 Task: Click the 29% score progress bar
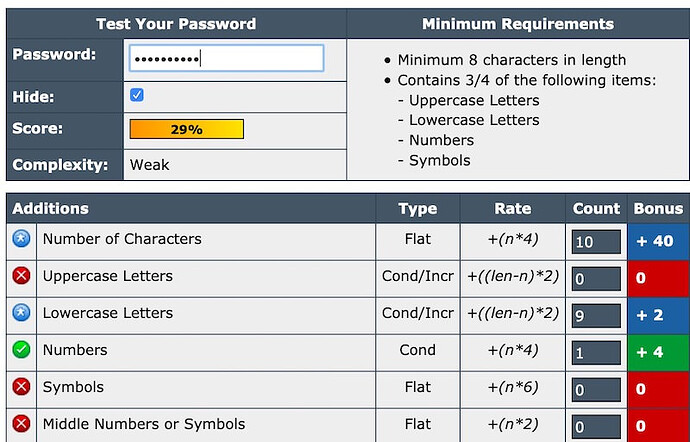click(x=187, y=129)
